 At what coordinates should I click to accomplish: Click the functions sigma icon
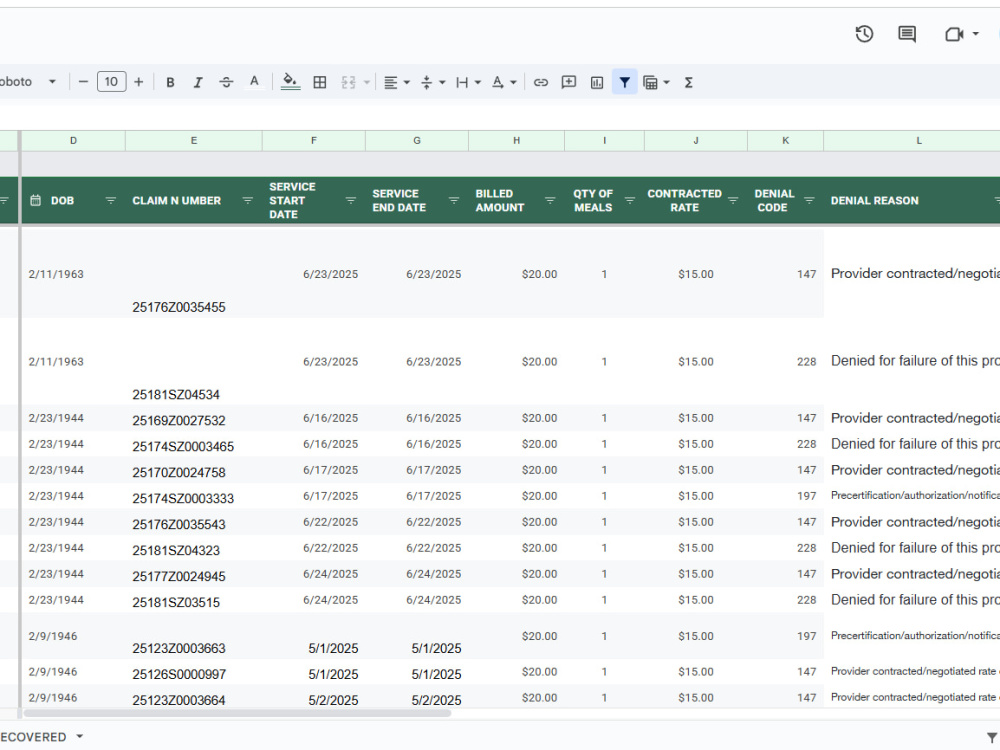(x=689, y=82)
